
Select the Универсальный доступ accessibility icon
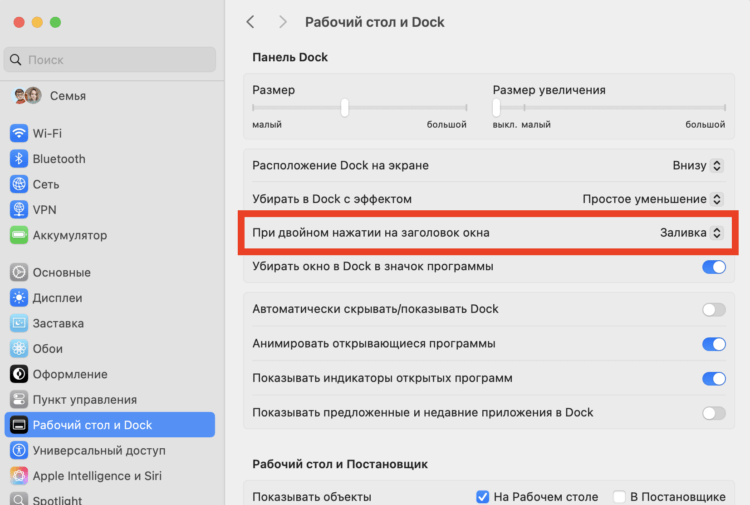coord(19,450)
